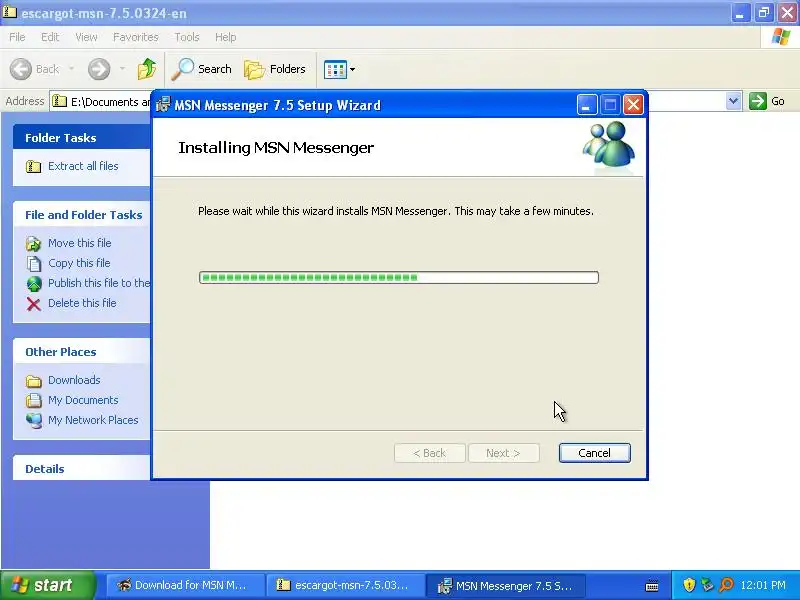Click the Go button arrow
This screenshot has width=800, height=600.
pos(758,101)
